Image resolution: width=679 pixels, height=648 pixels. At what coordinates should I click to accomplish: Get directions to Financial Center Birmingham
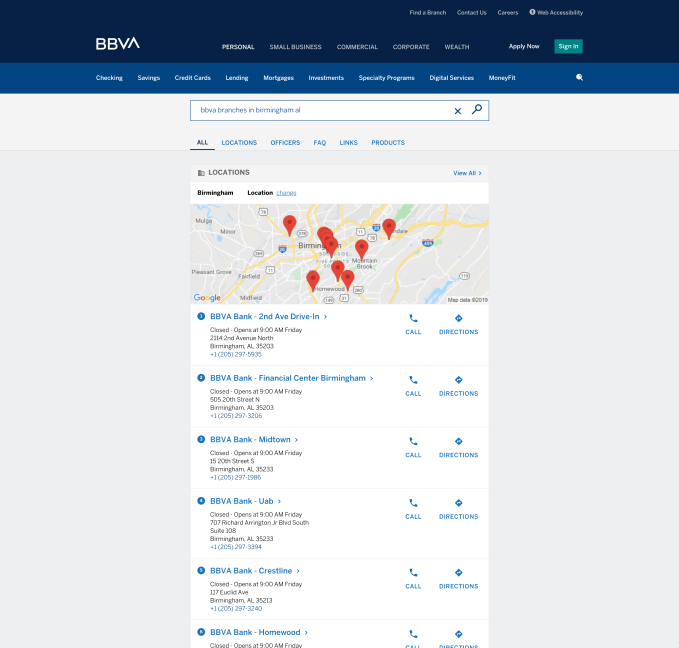point(459,386)
